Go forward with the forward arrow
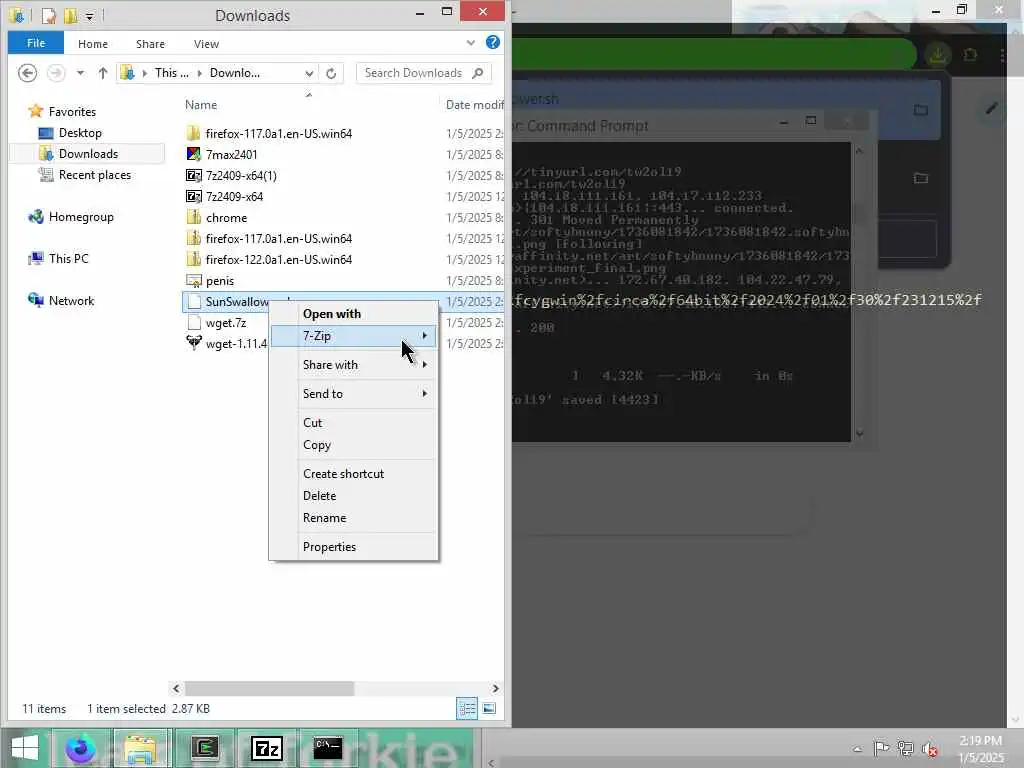Viewport: 1024px width, 768px height. (x=56, y=72)
